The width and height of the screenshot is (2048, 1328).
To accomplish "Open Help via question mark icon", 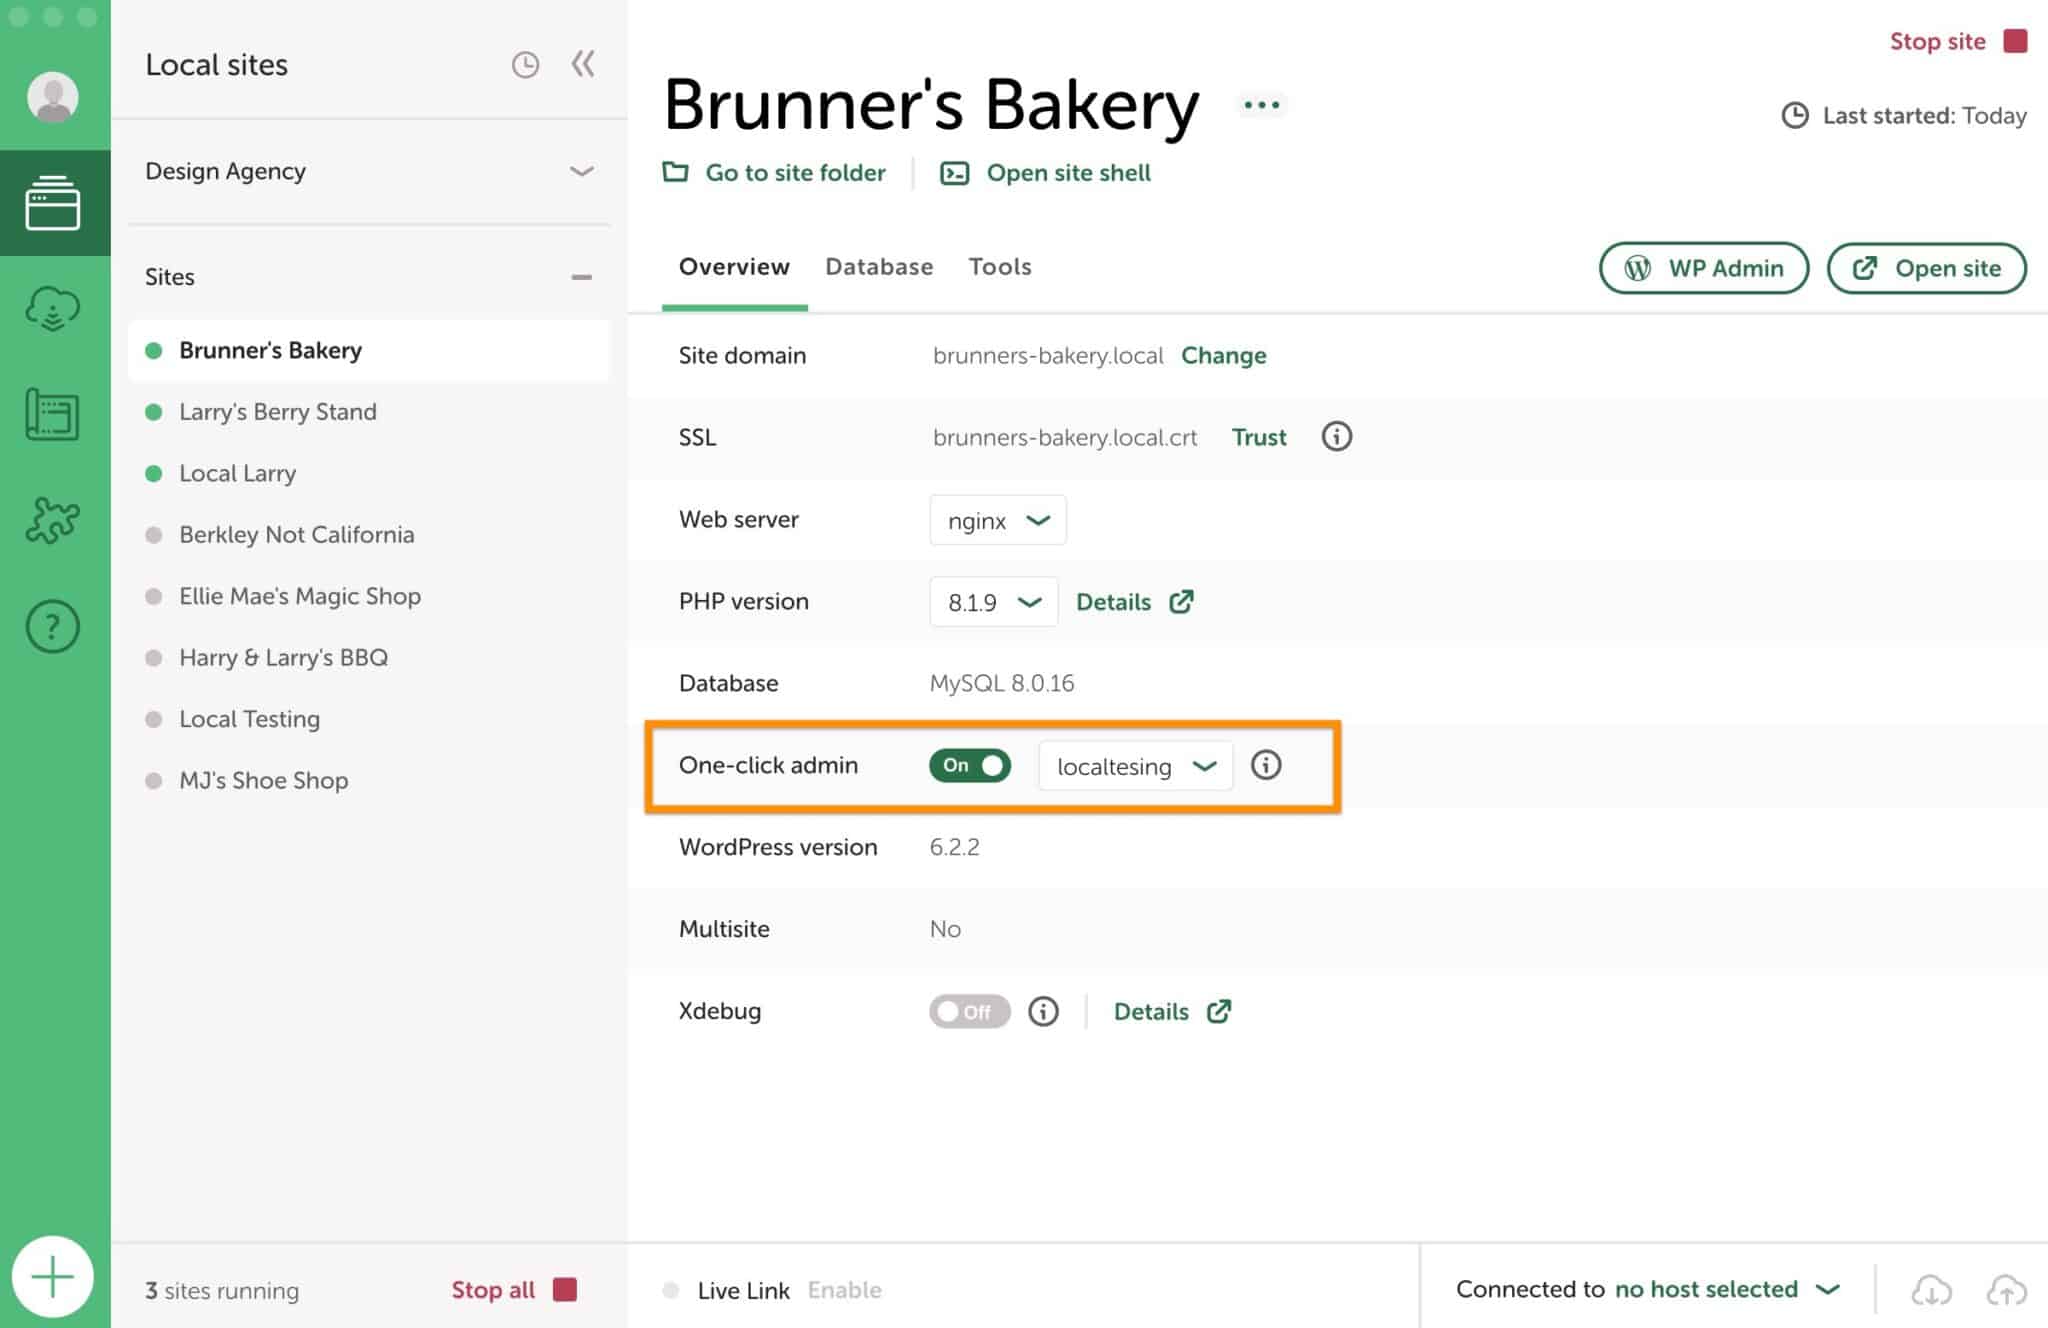I will click(53, 627).
